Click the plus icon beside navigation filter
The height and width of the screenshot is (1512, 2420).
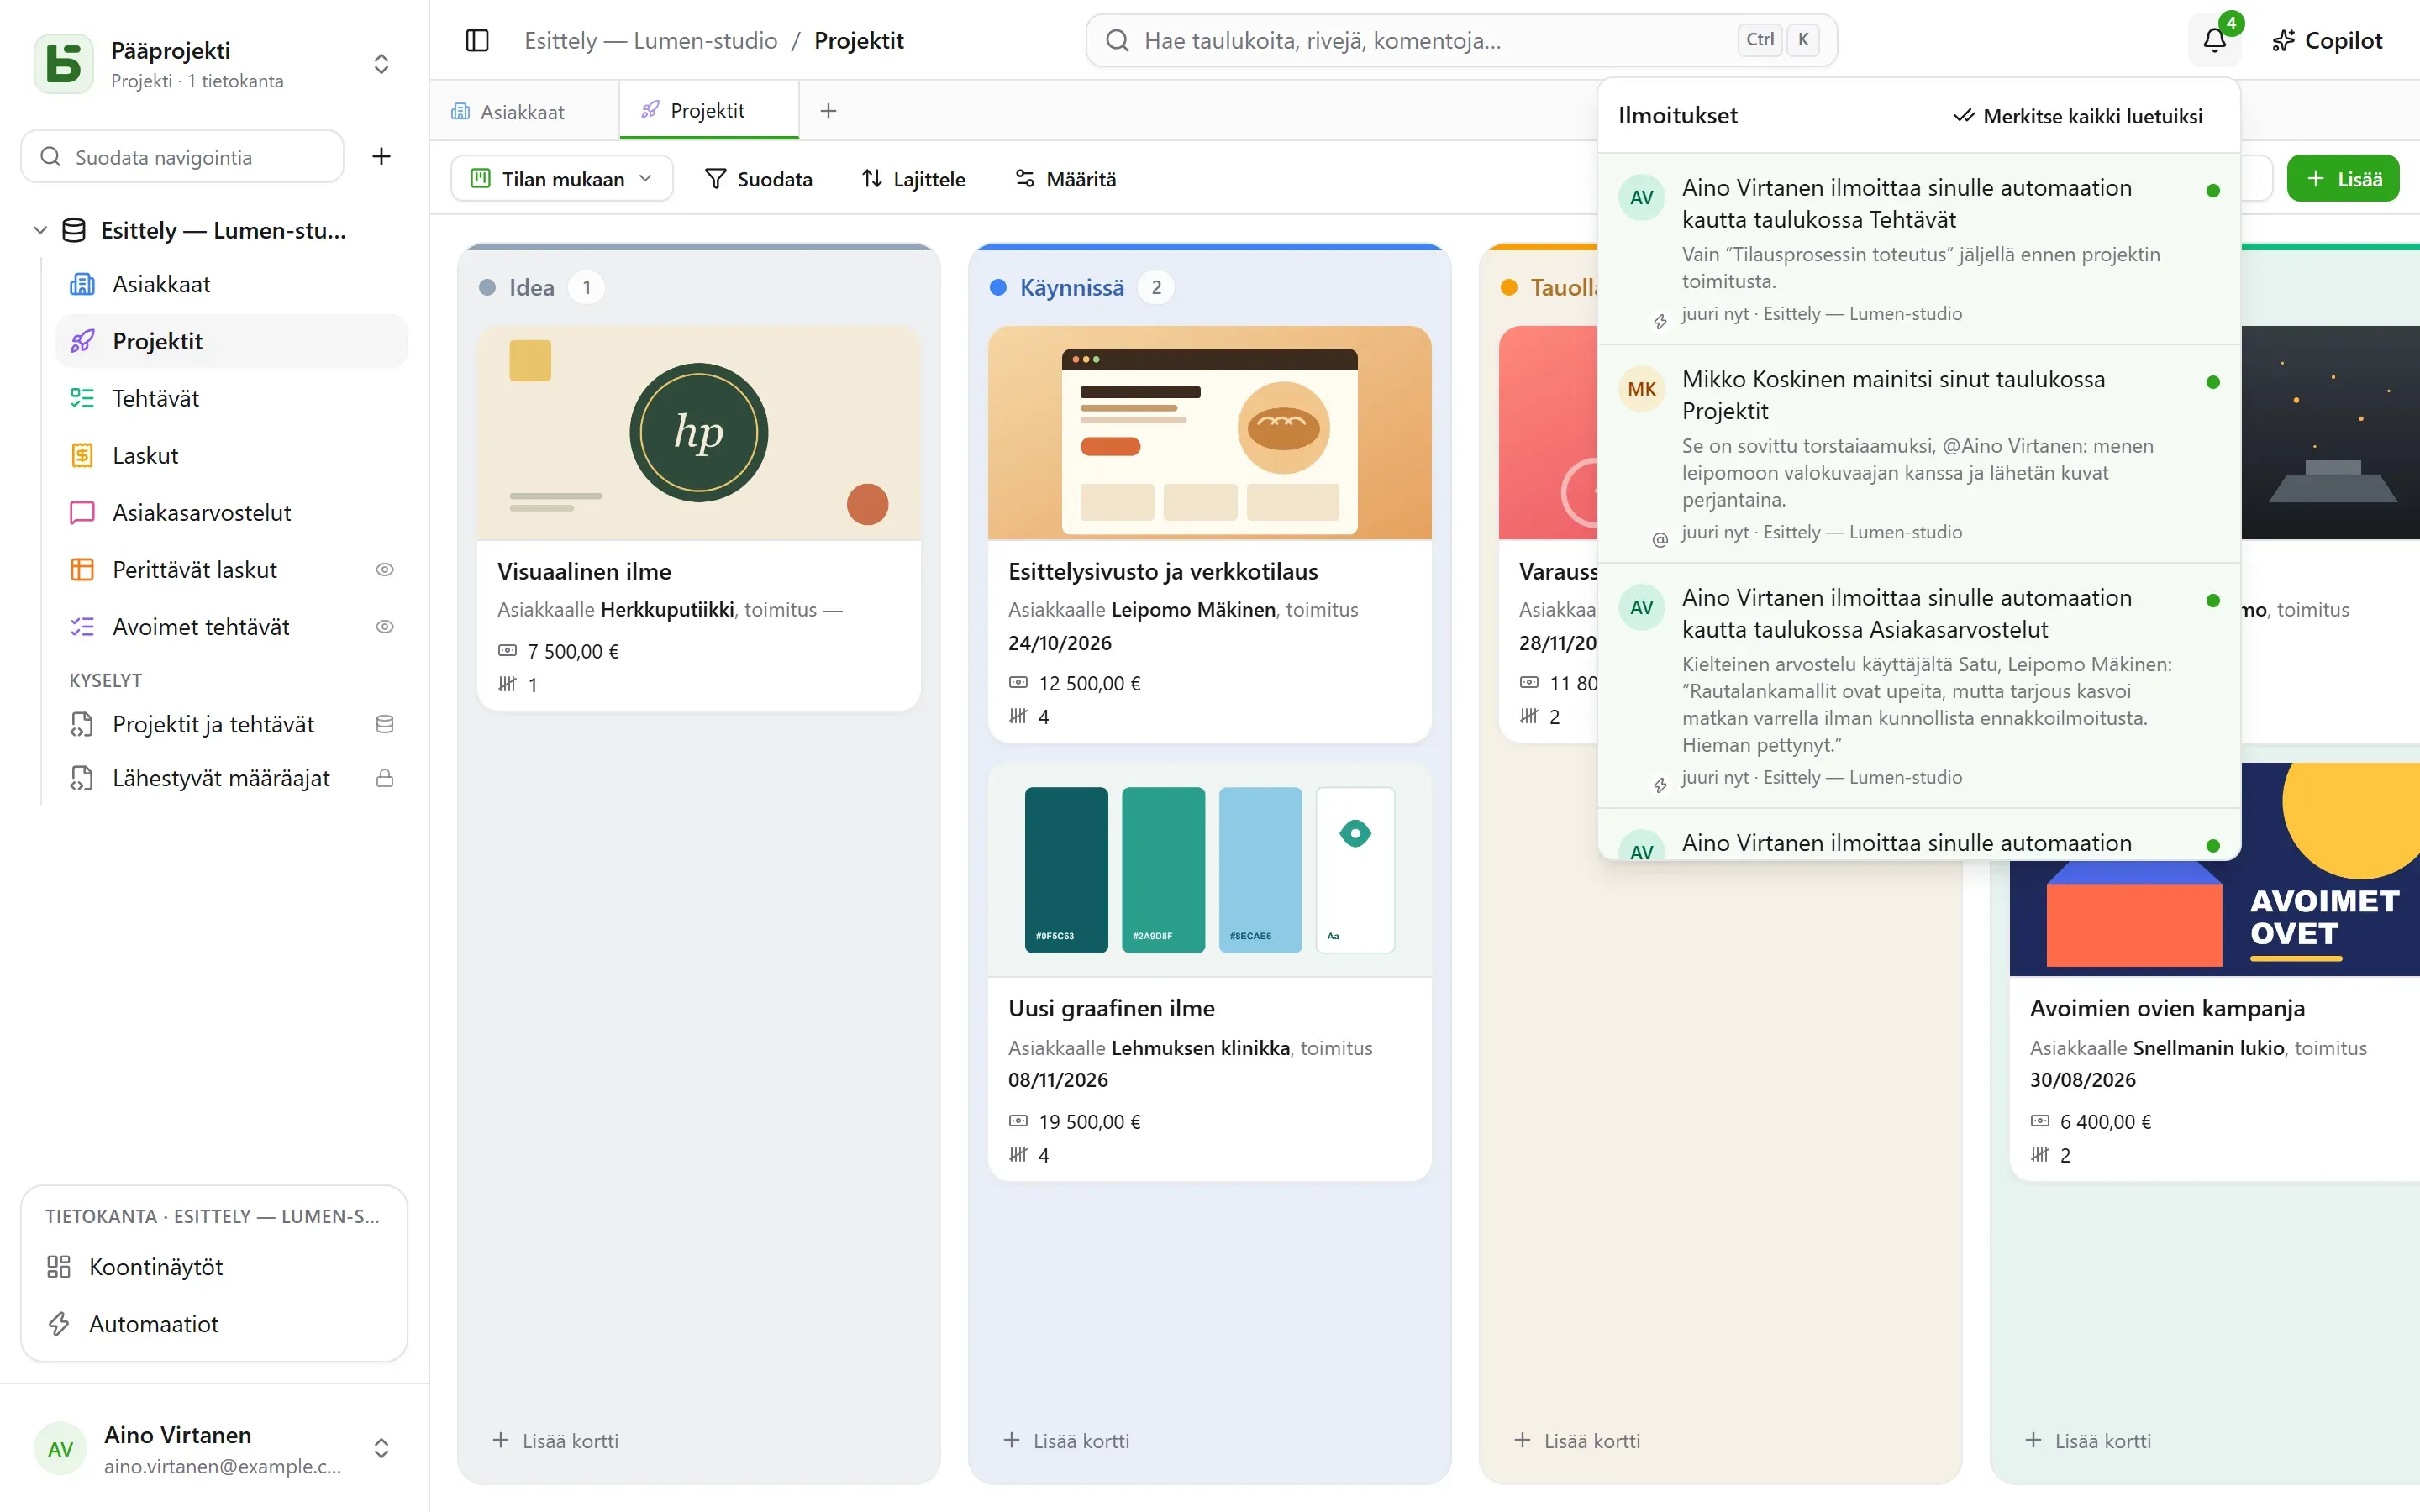pos(381,156)
